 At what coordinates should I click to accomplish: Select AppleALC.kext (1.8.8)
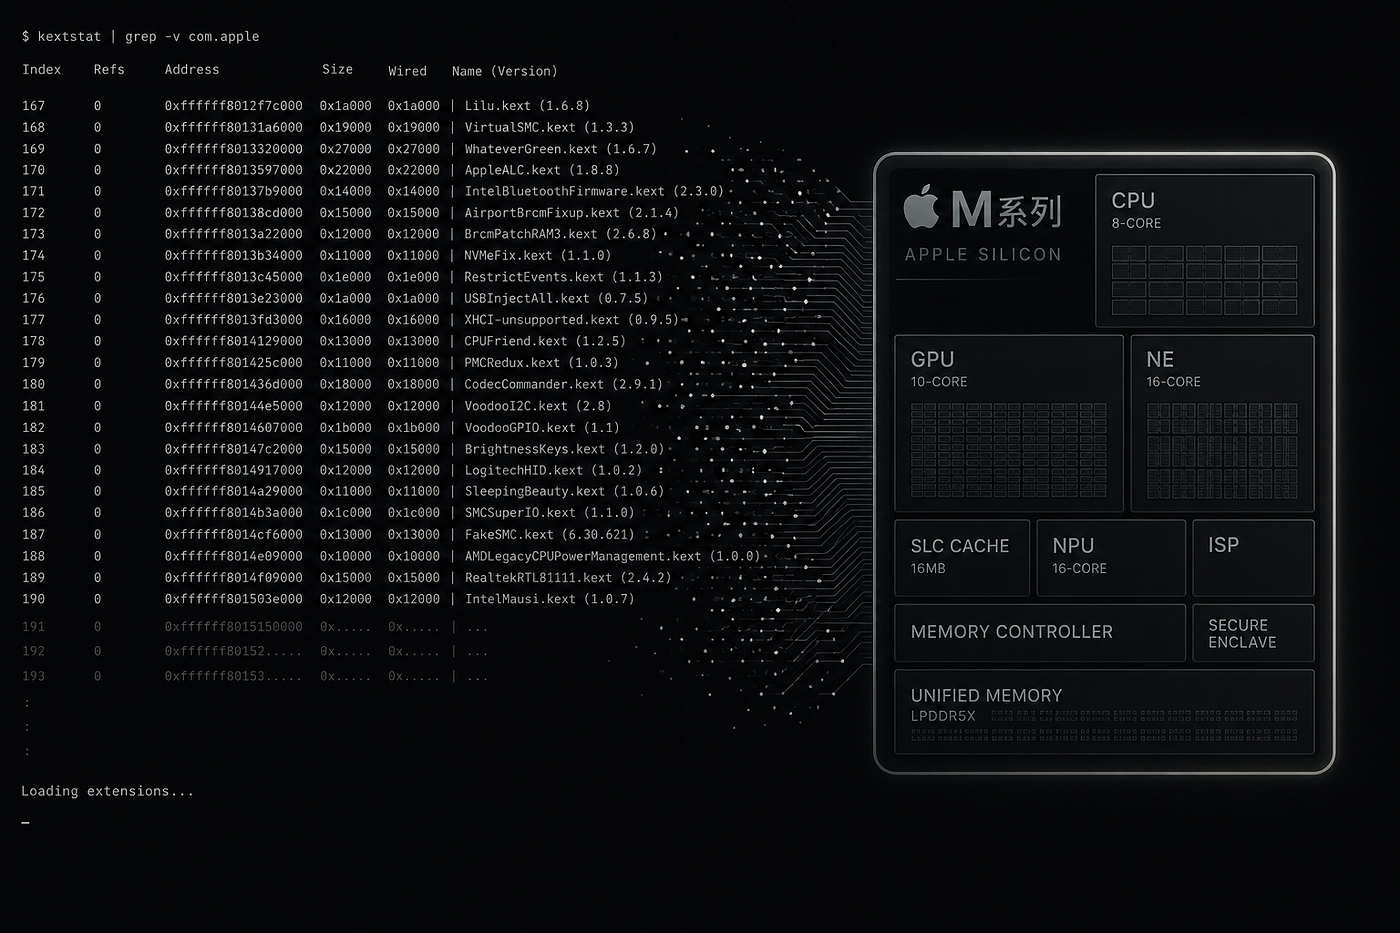542,170
